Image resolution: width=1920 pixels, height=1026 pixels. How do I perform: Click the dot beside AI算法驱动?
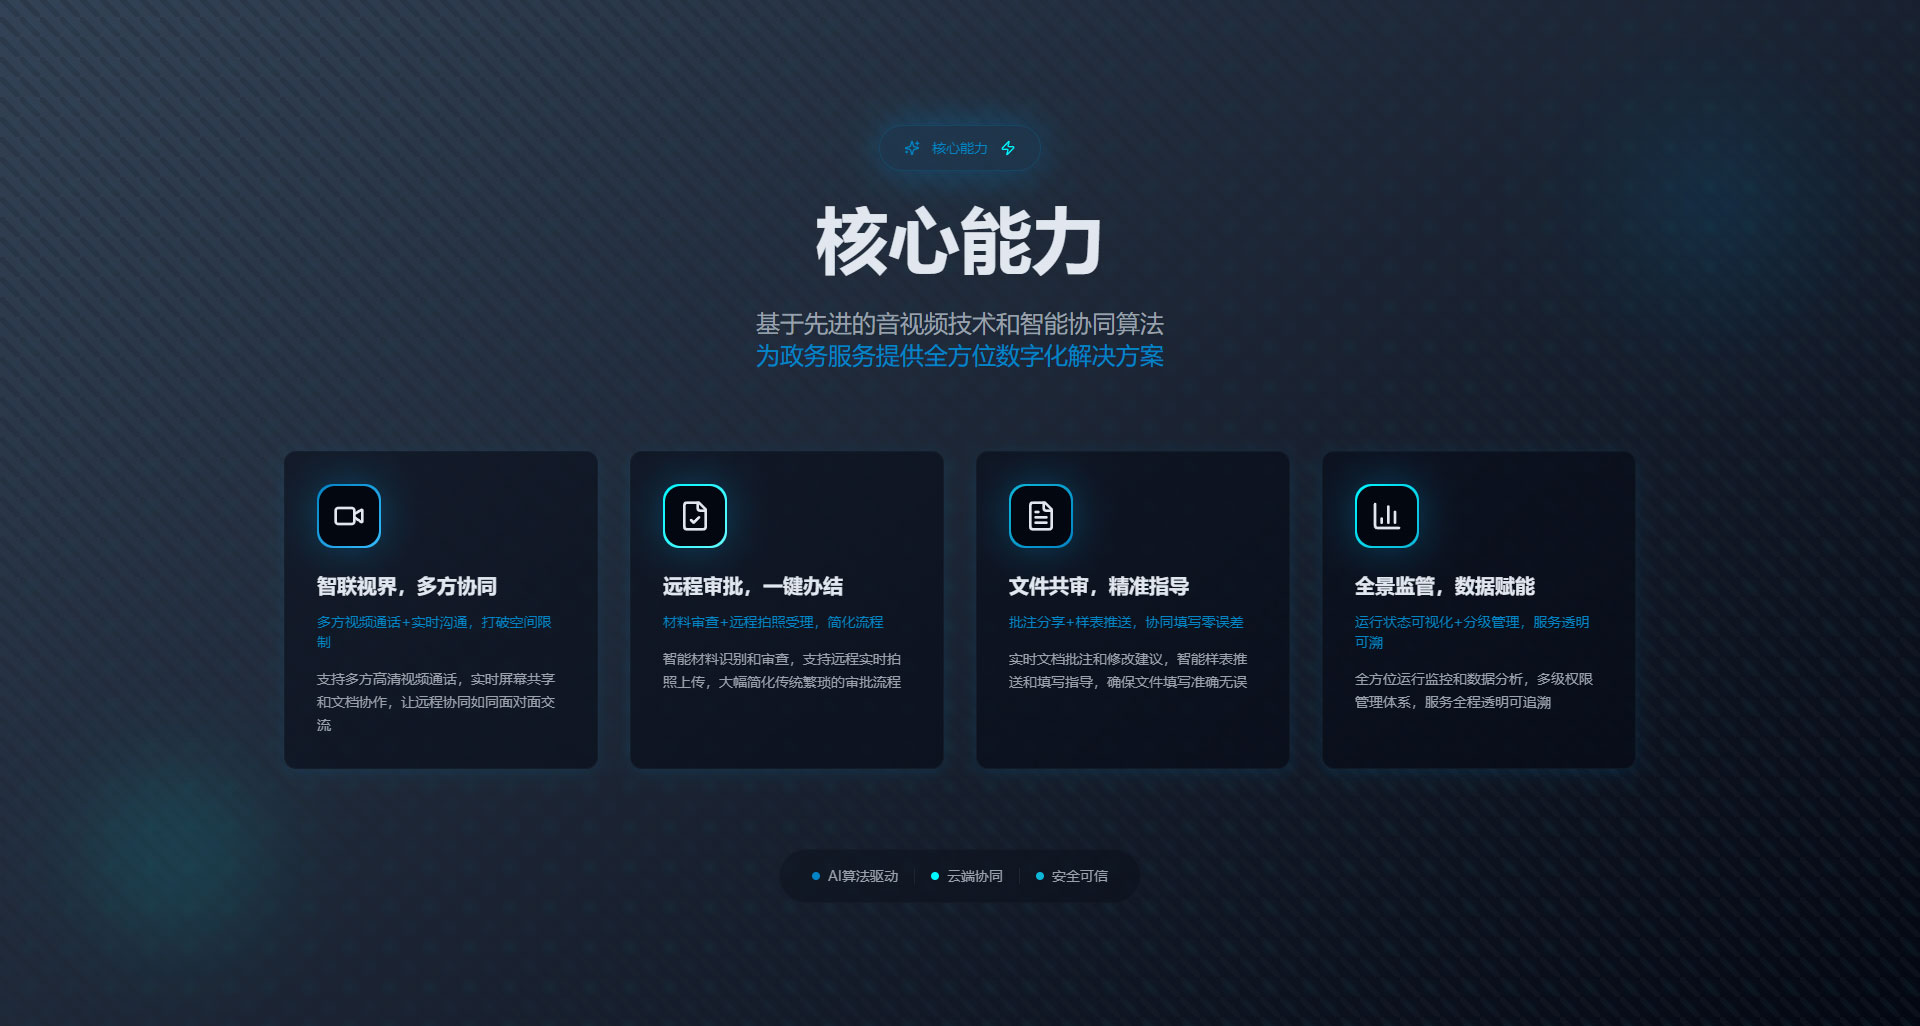816,876
